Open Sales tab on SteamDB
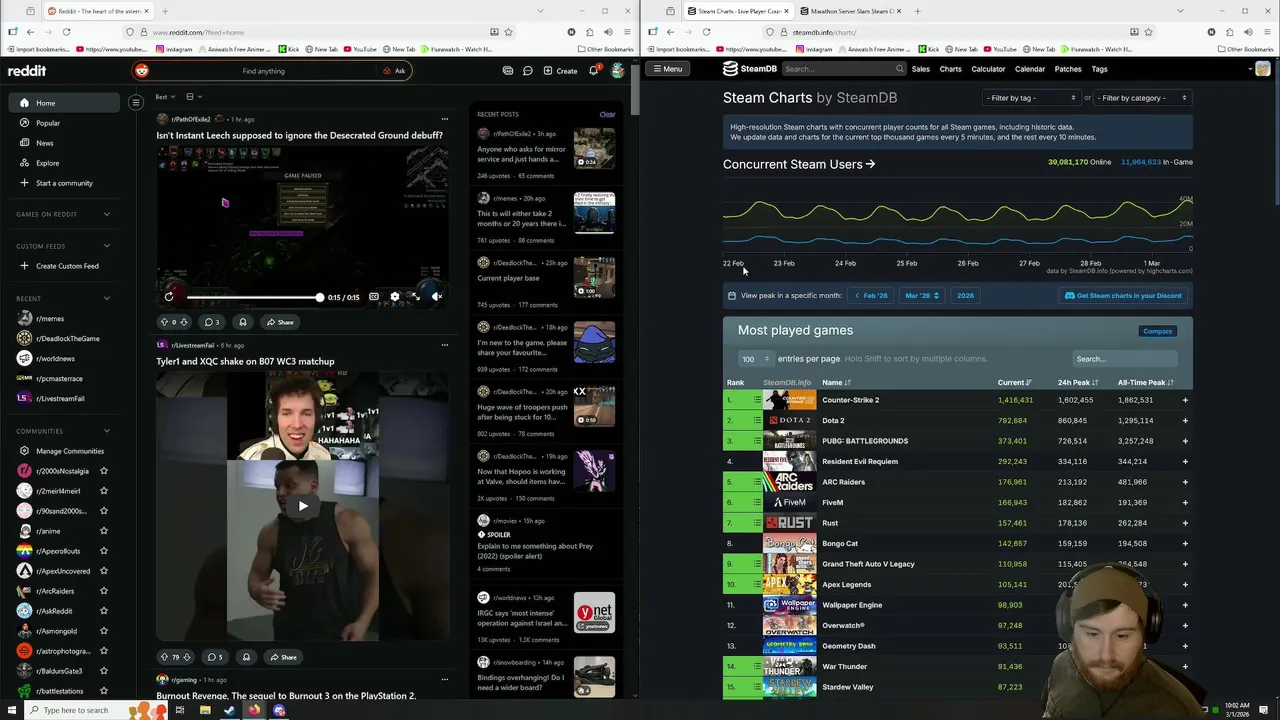 point(920,69)
